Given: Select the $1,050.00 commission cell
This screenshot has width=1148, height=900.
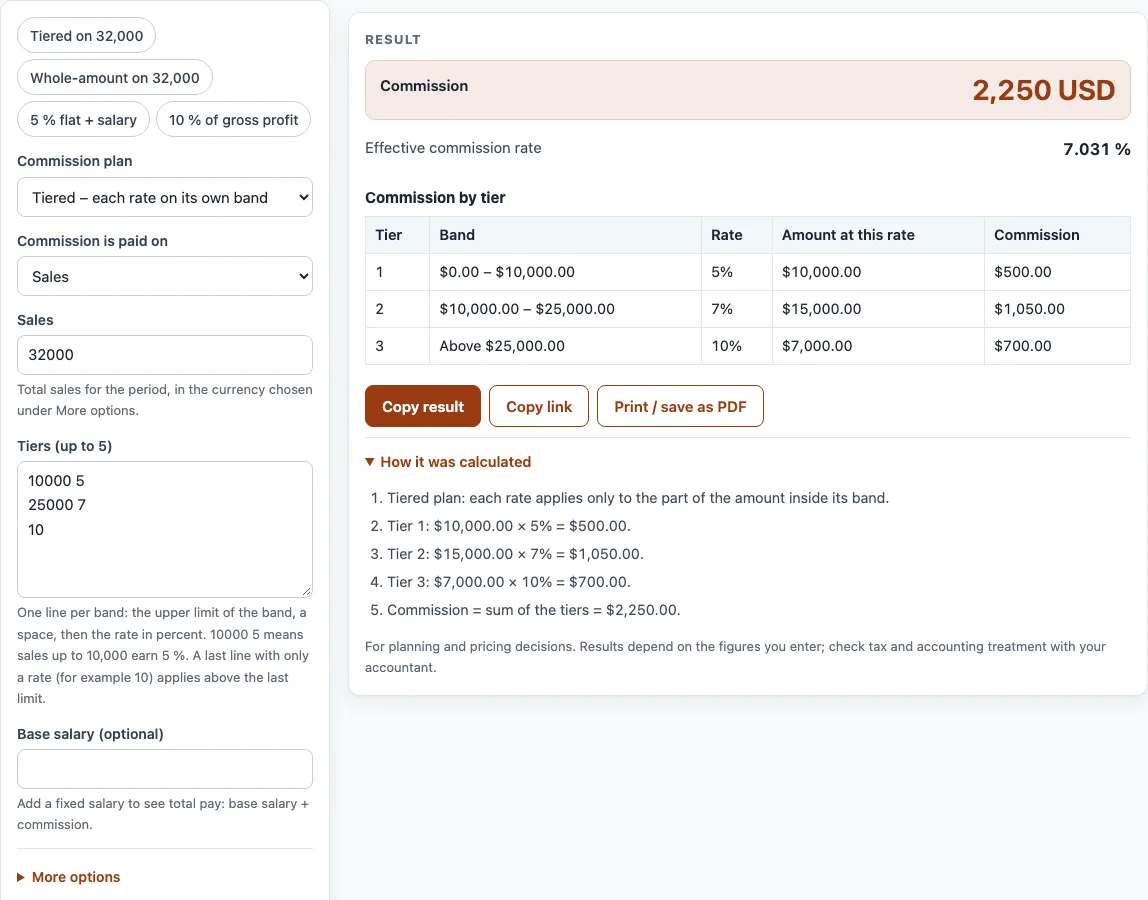Looking at the screenshot, I should click(1057, 309).
